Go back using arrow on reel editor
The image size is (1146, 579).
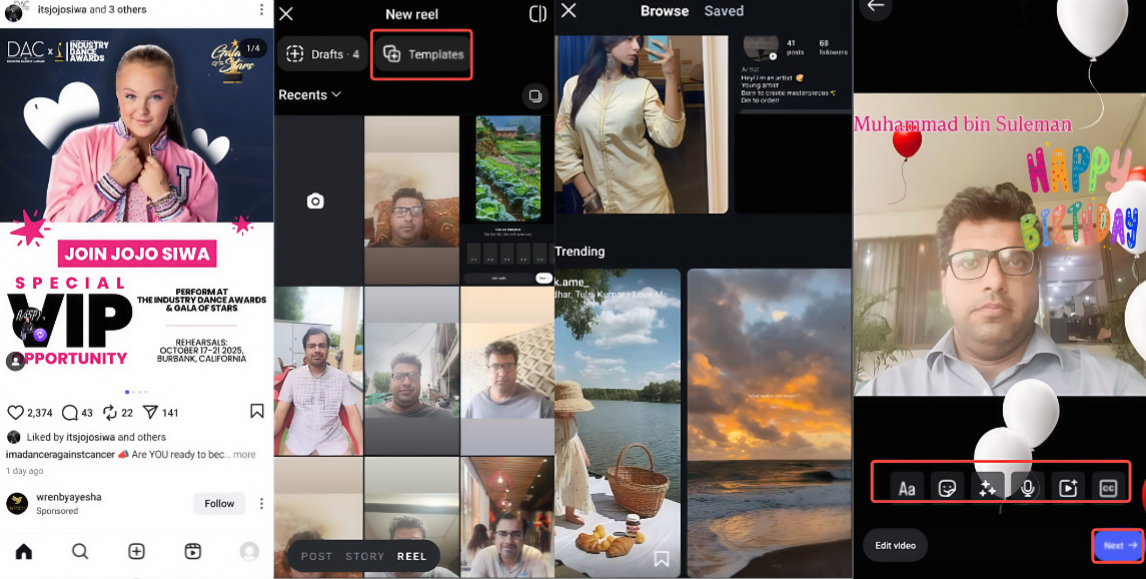[875, 6]
